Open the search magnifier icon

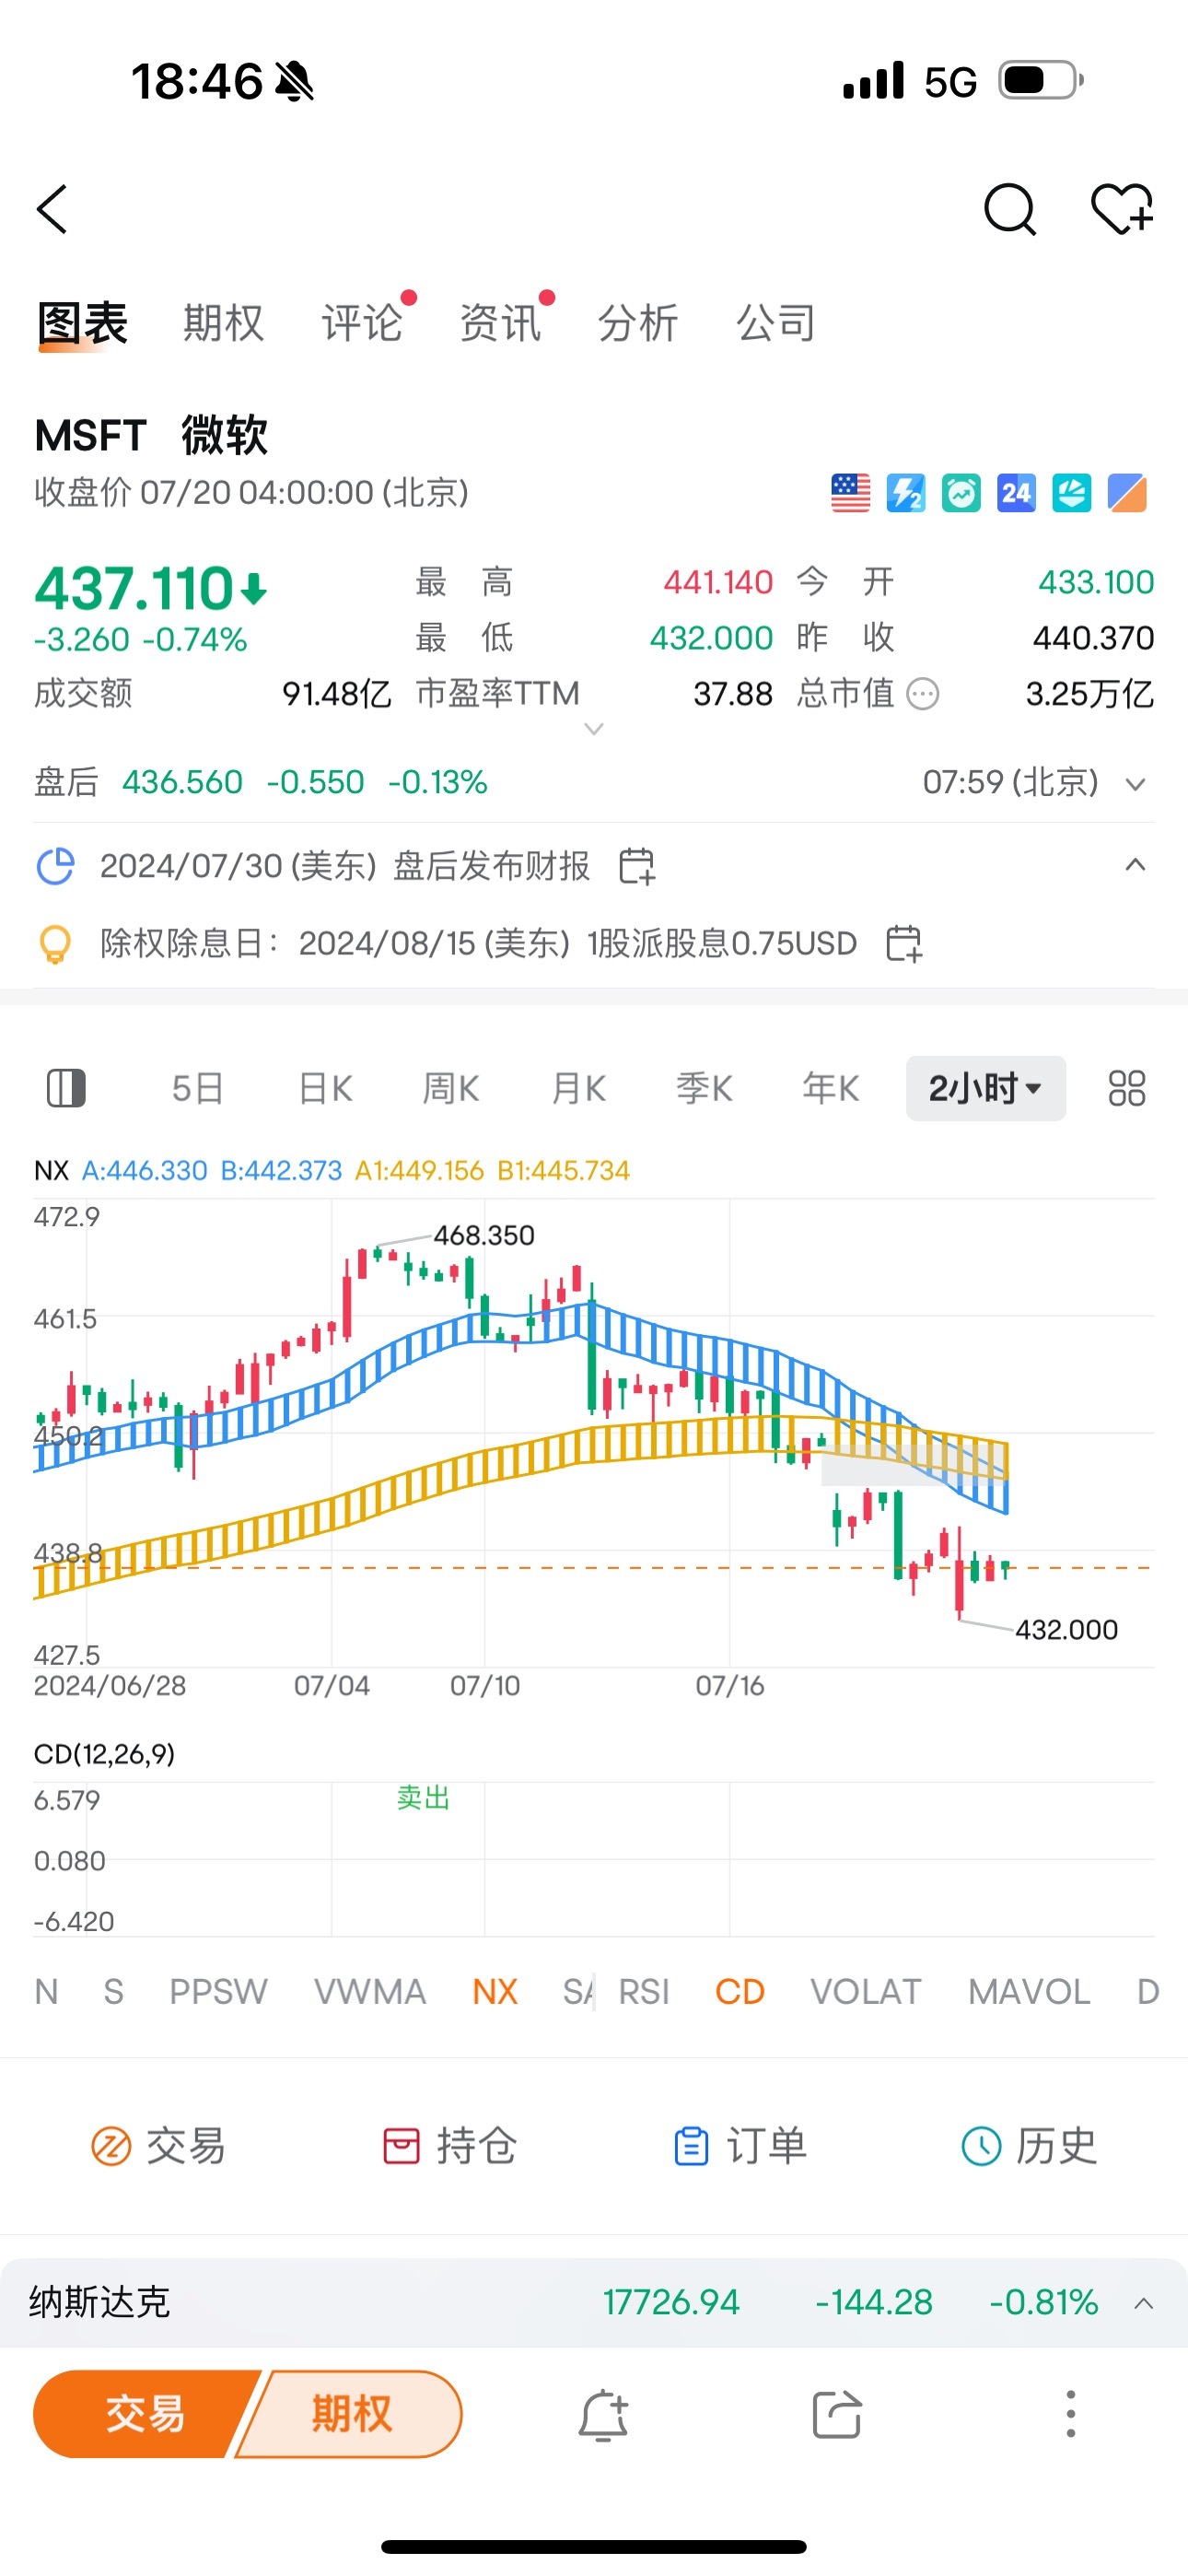(x=1010, y=209)
